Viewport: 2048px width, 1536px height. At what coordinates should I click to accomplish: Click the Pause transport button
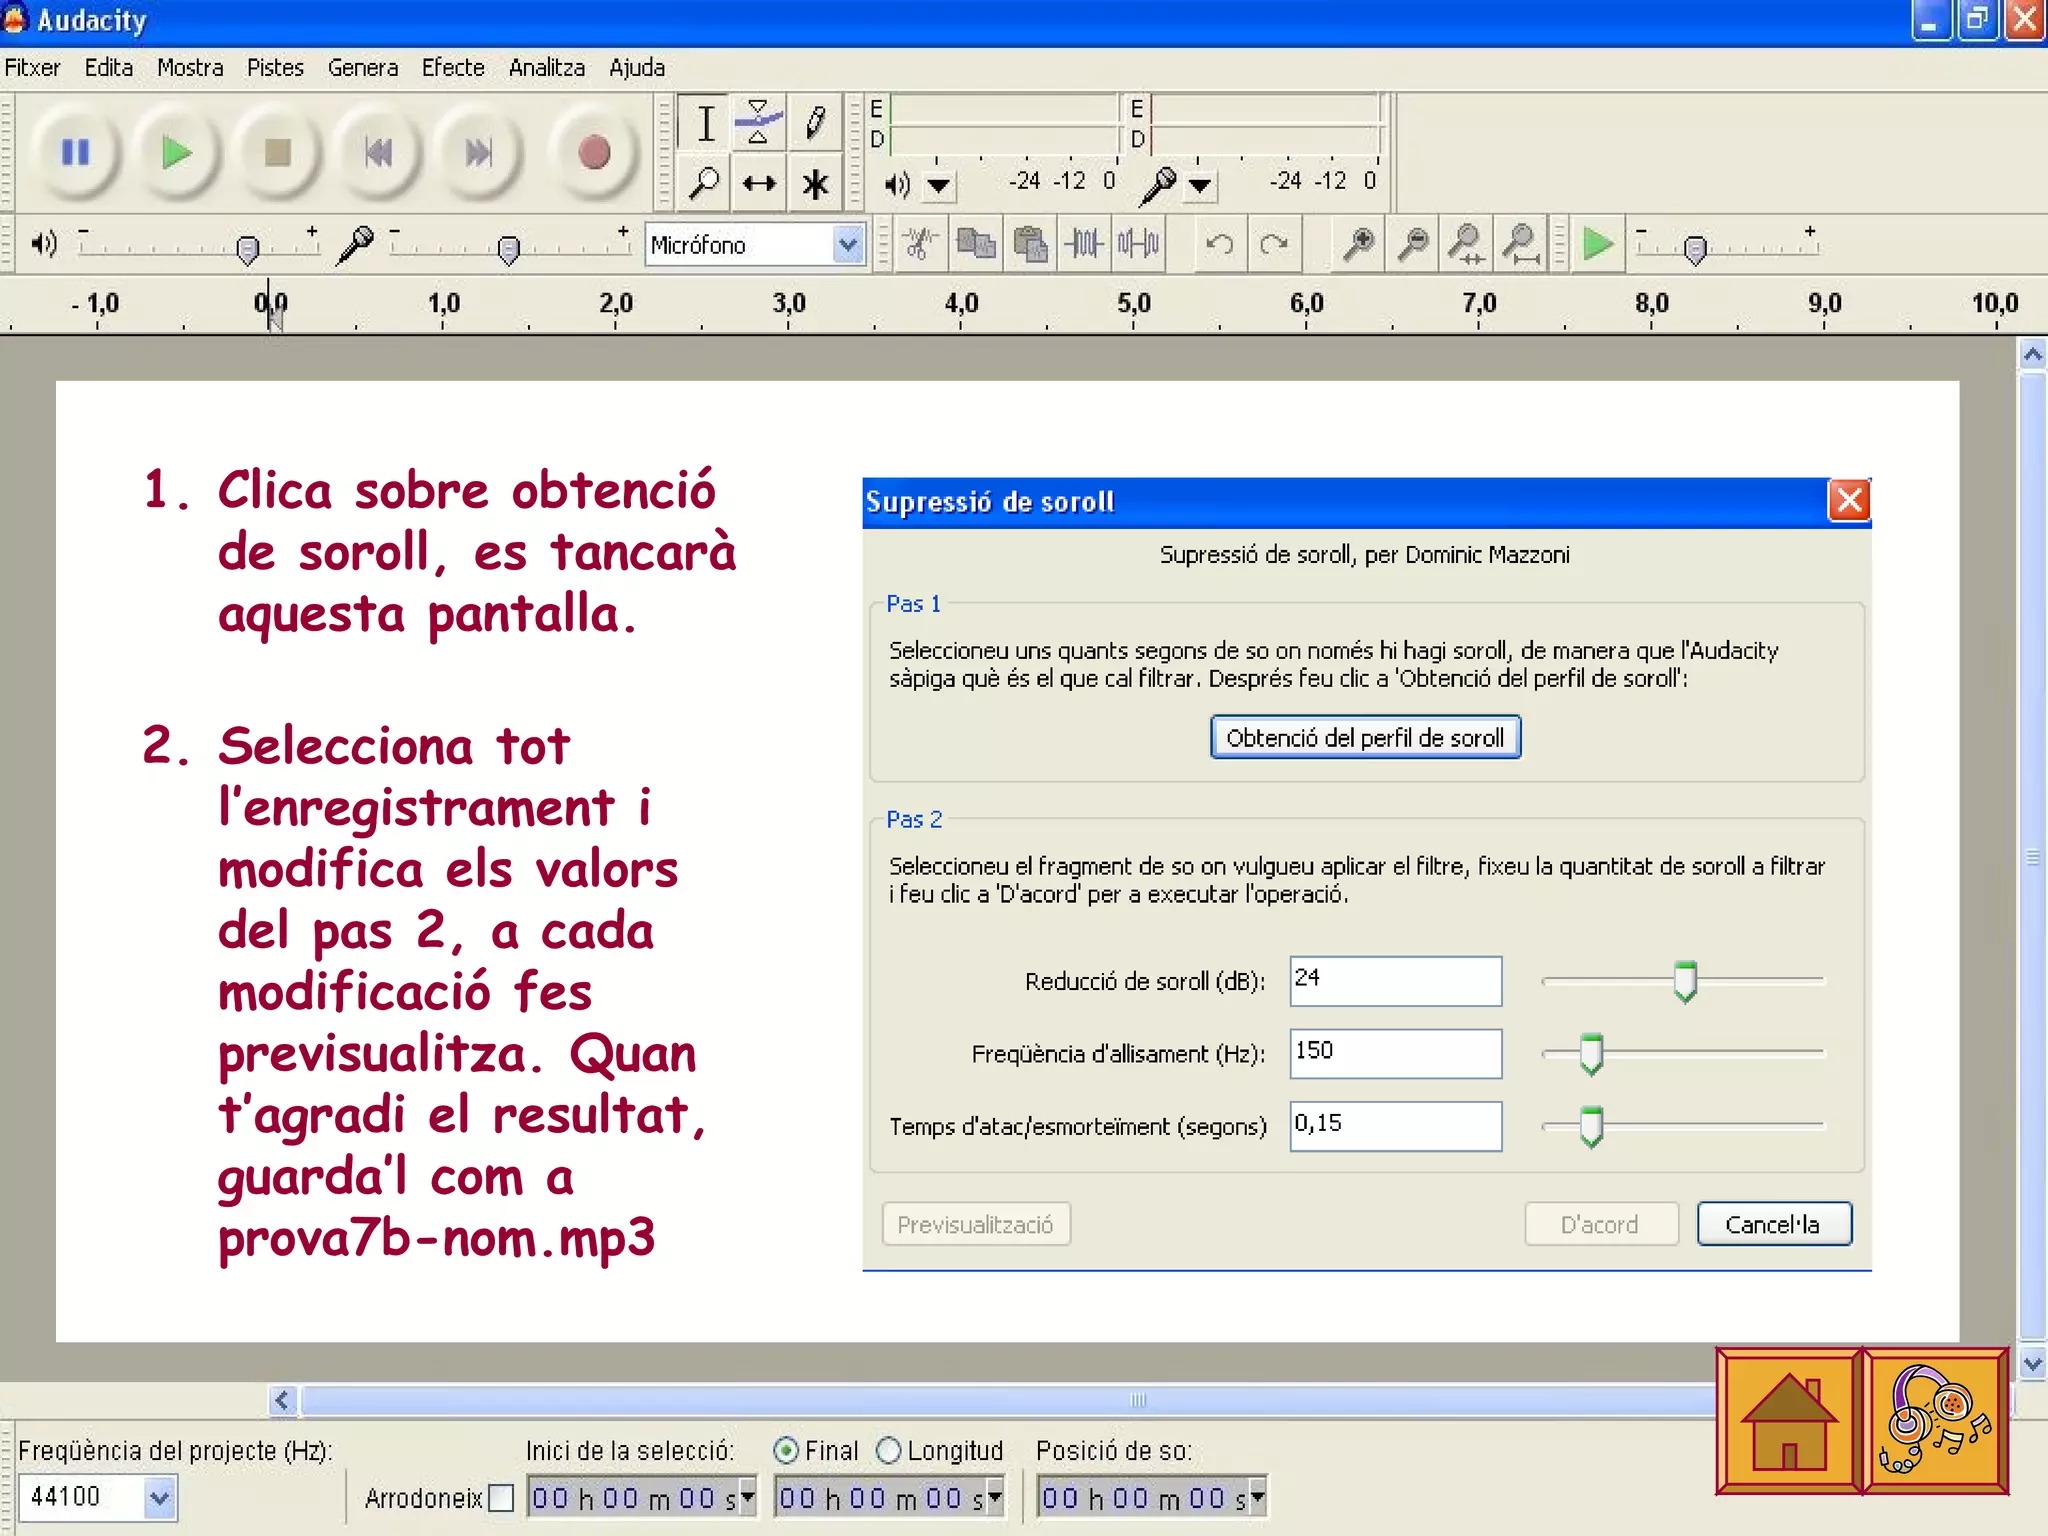pyautogui.click(x=76, y=153)
